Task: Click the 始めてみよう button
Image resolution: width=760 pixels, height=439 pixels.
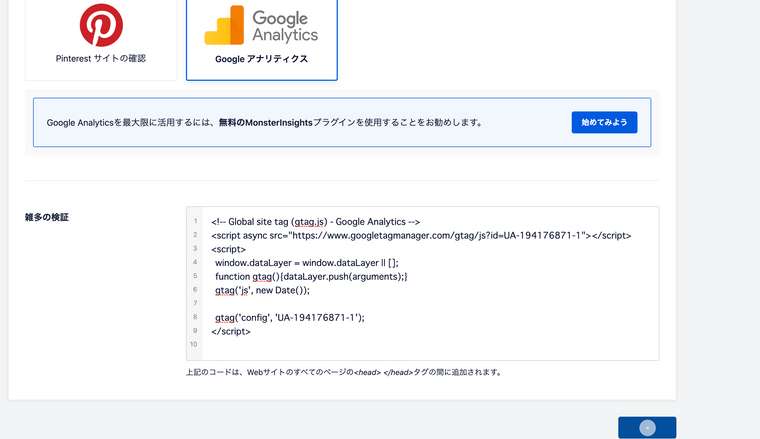Action: click(604, 122)
